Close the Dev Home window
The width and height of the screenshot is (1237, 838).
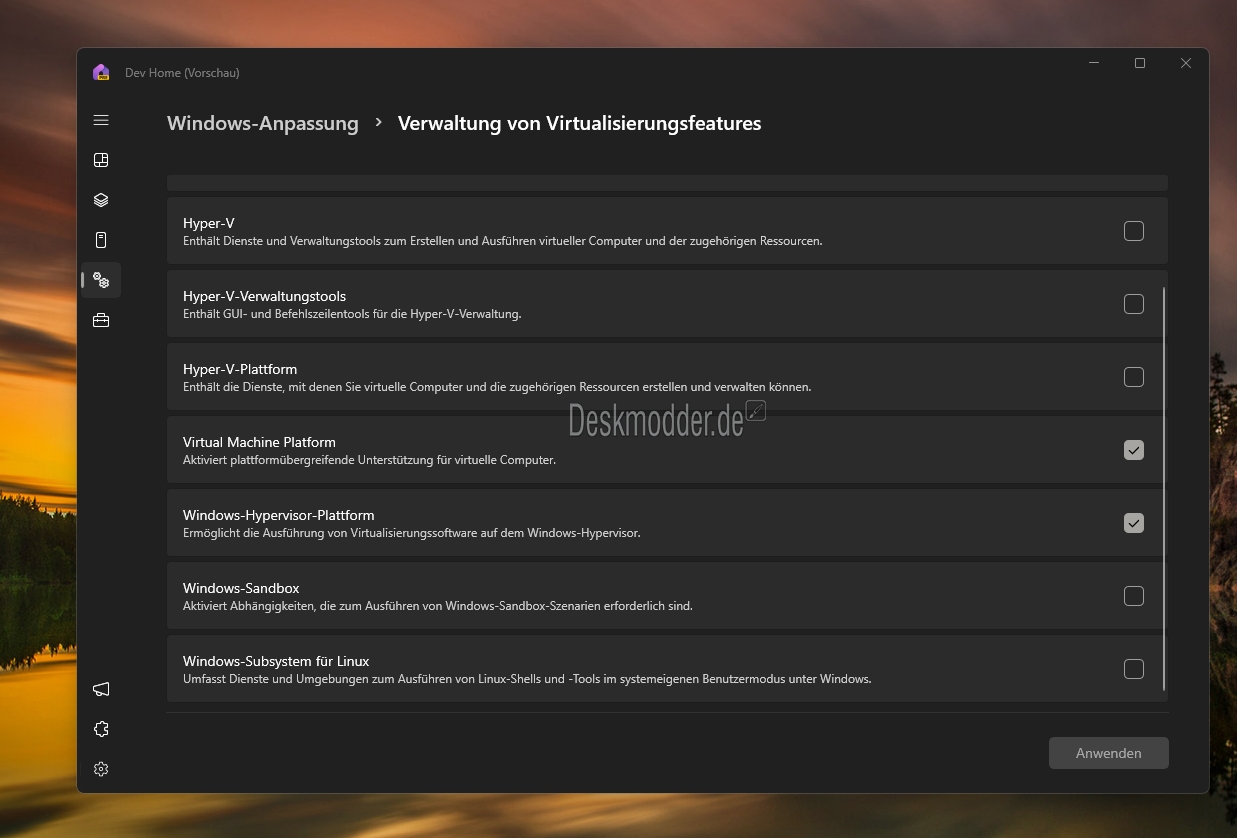point(1186,63)
